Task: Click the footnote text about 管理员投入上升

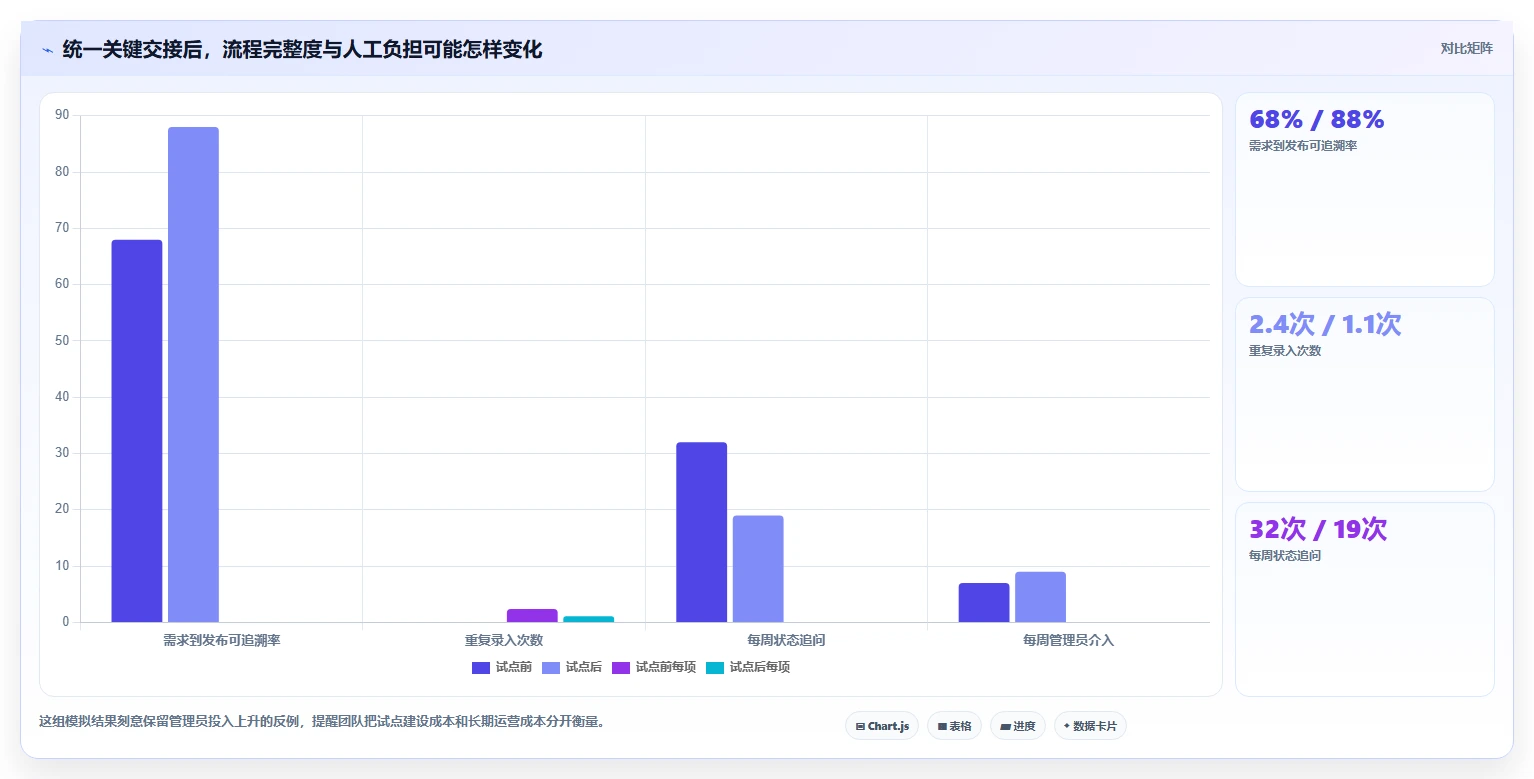Action: (x=321, y=721)
